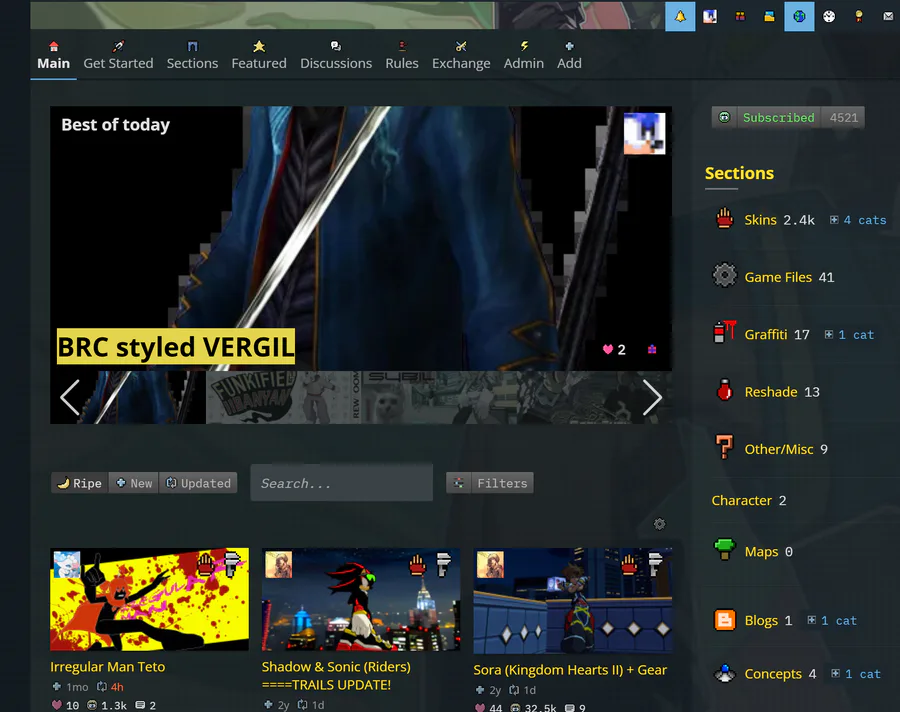900x712 pixels.
Task: Click the globe icon in the top bar
Action: pos(799,16)
